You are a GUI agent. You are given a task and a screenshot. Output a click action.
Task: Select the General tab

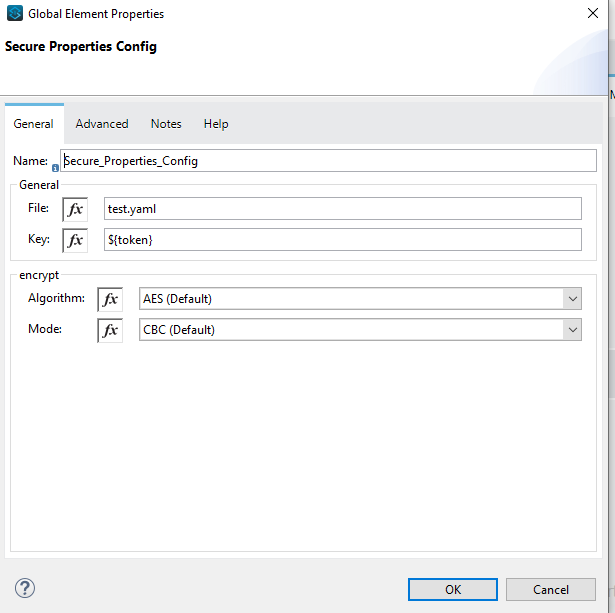coord(33,124)
